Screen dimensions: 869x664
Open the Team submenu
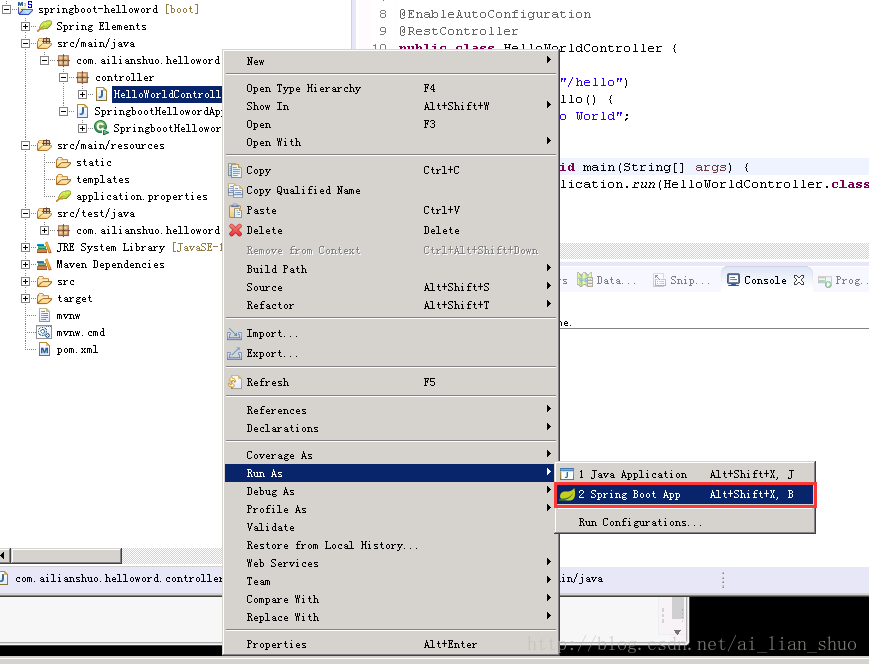click(x=391, y=581)
